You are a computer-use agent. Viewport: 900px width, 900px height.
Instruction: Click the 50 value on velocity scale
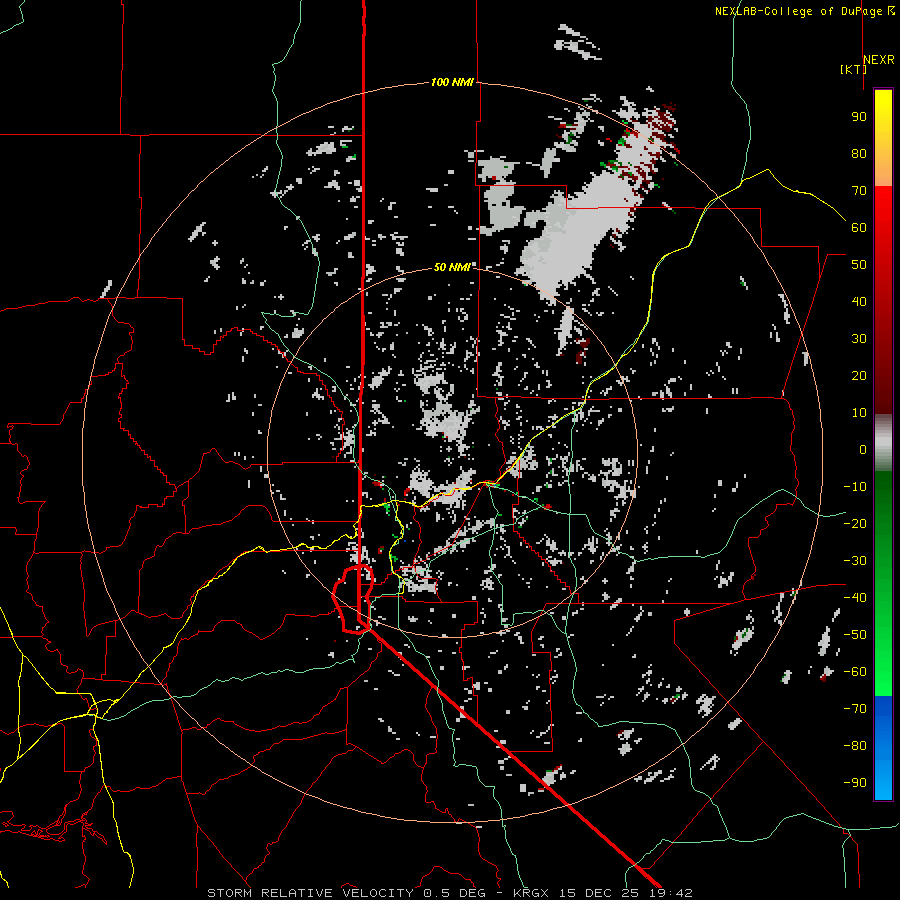(859, 265)
